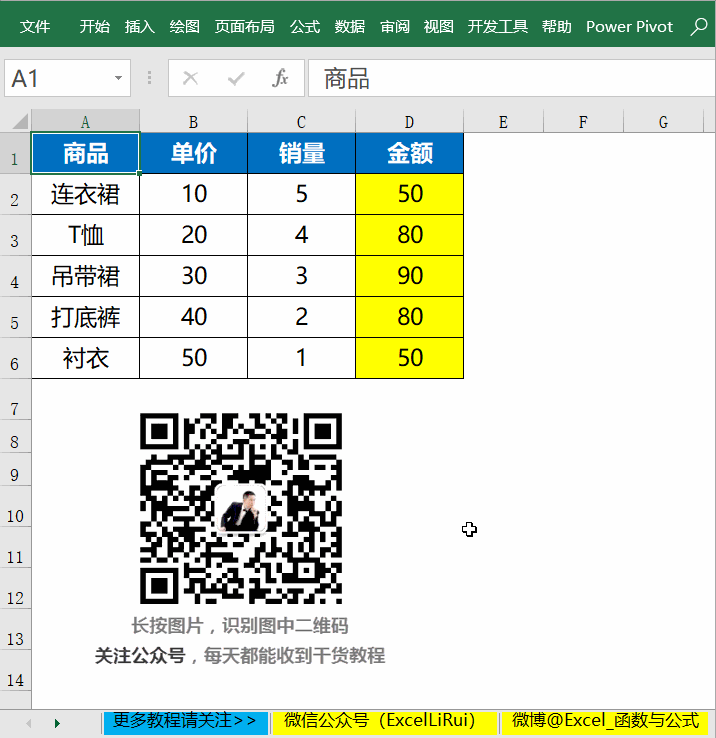
Task: Click the 销量 header cell
Action: [301, 153]
